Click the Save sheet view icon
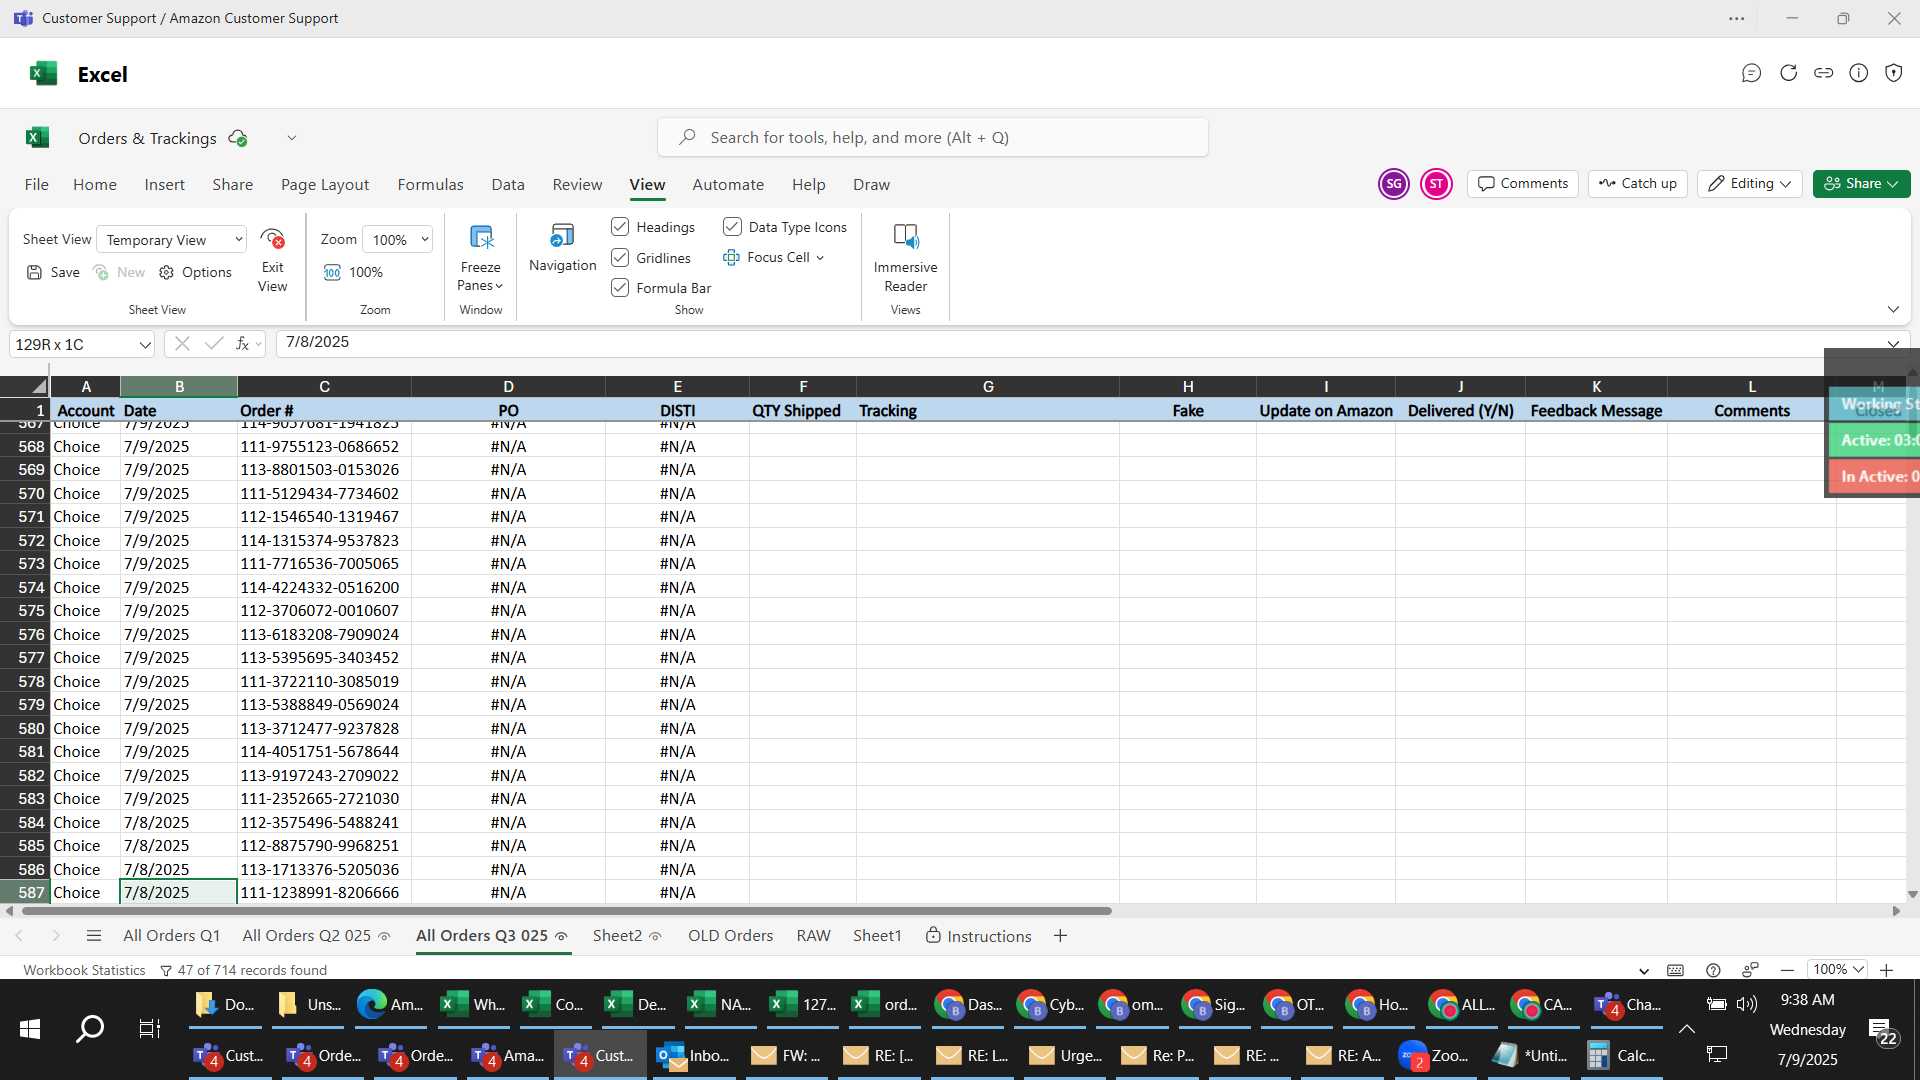Screen dimensions: 1920x1080 coord(34,272)
